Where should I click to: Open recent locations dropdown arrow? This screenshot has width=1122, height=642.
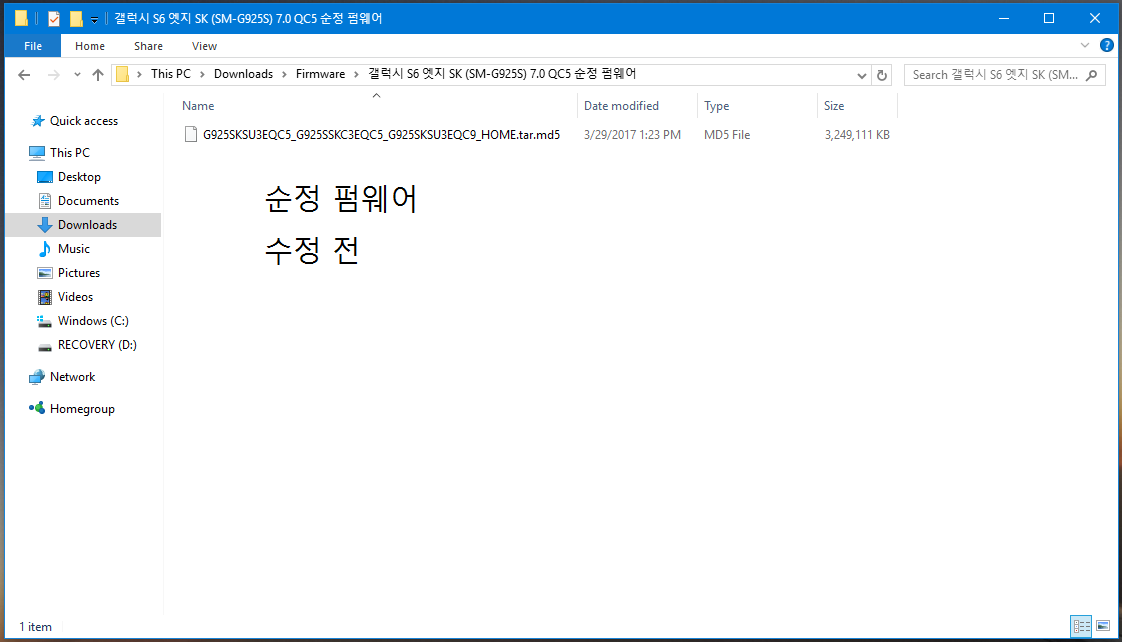tap(77, 75)
